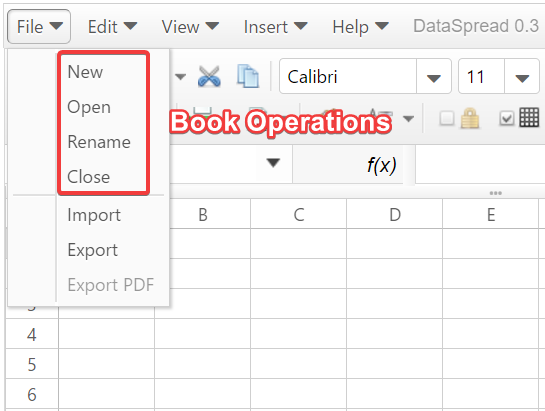This screenshot has width=545, height=411.
Task: Open the Help menu
Action: (x=360, y=27)
